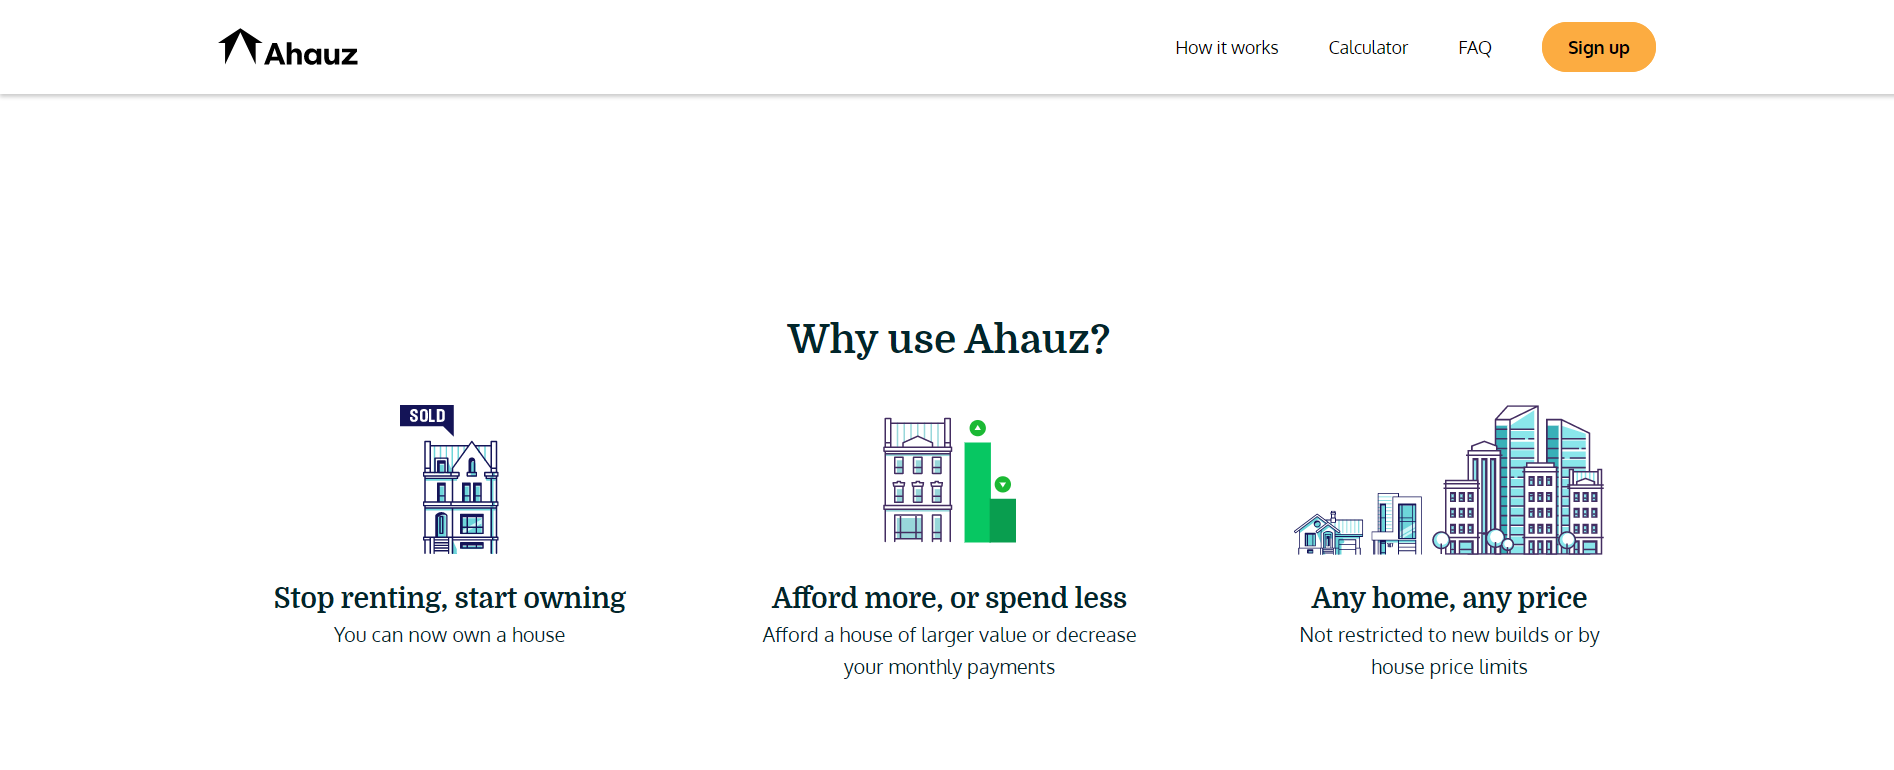Click the 'Afford more, or spend less' heading
The width and height of the screenshot is (1894, 770).
tap(948, 597)
